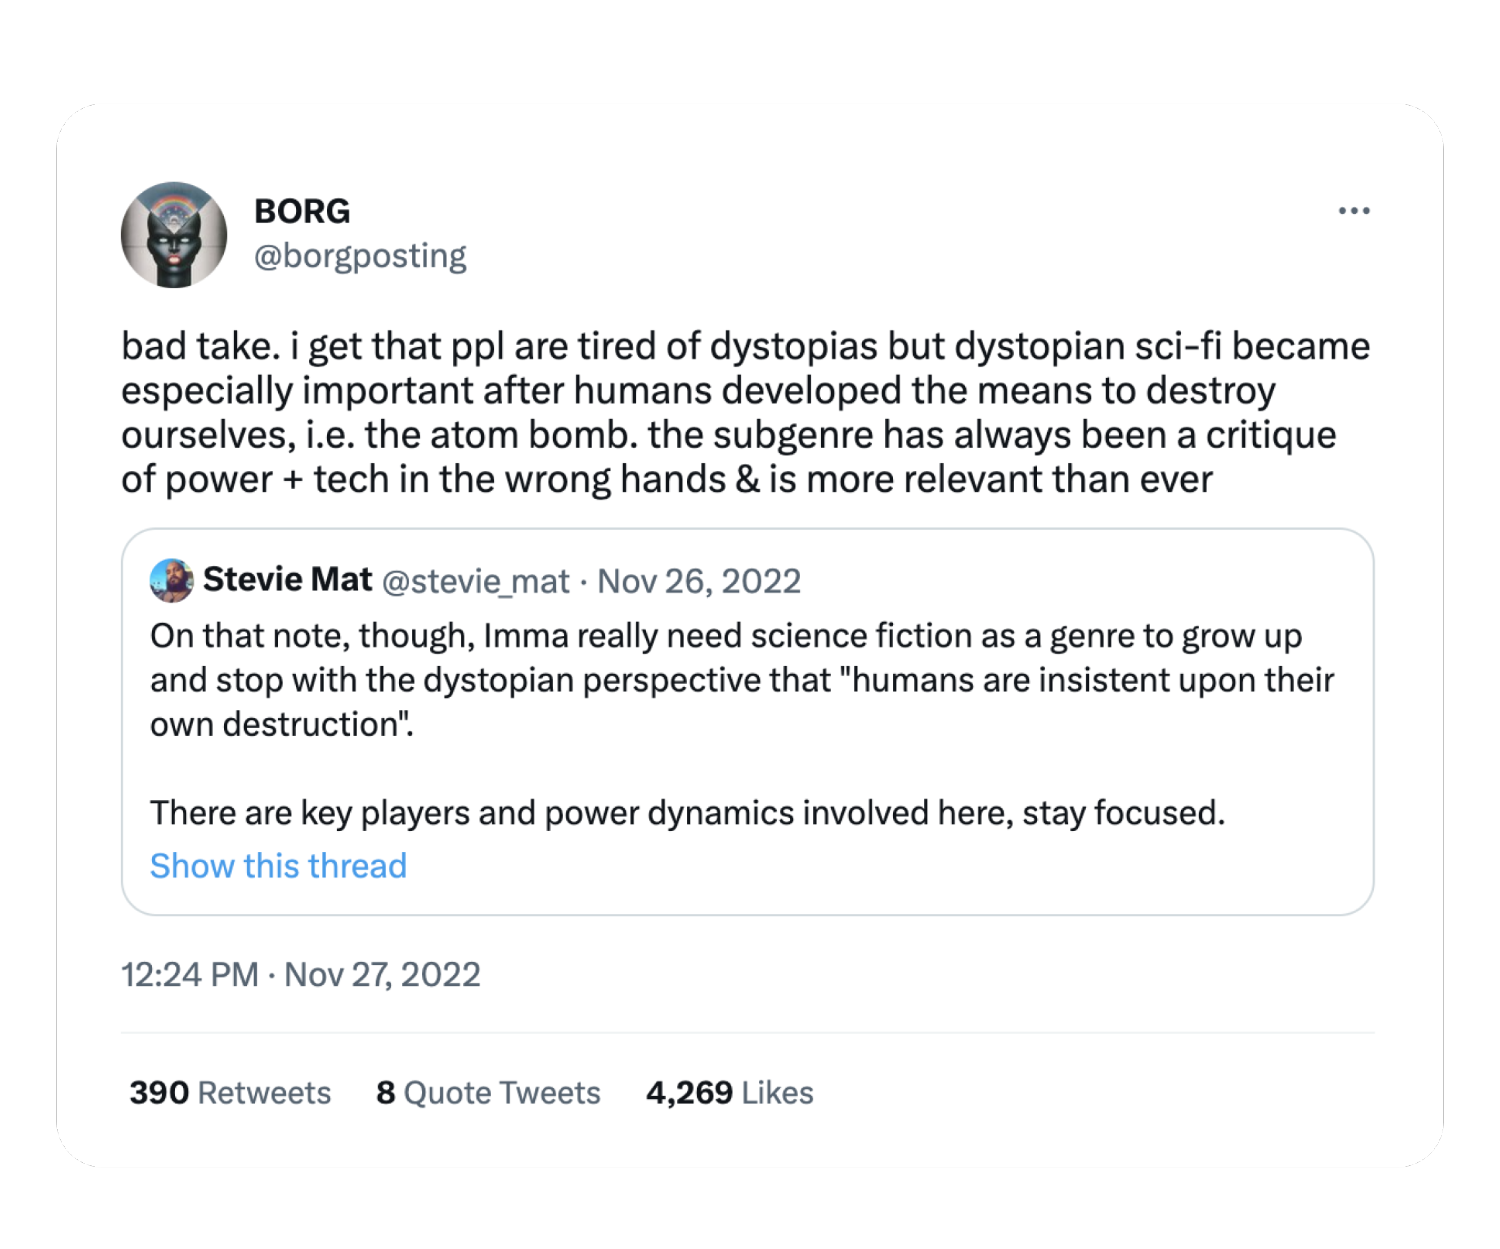
Task: Click the 'bad take' main tweet text
Action: [x=746, y=413]
